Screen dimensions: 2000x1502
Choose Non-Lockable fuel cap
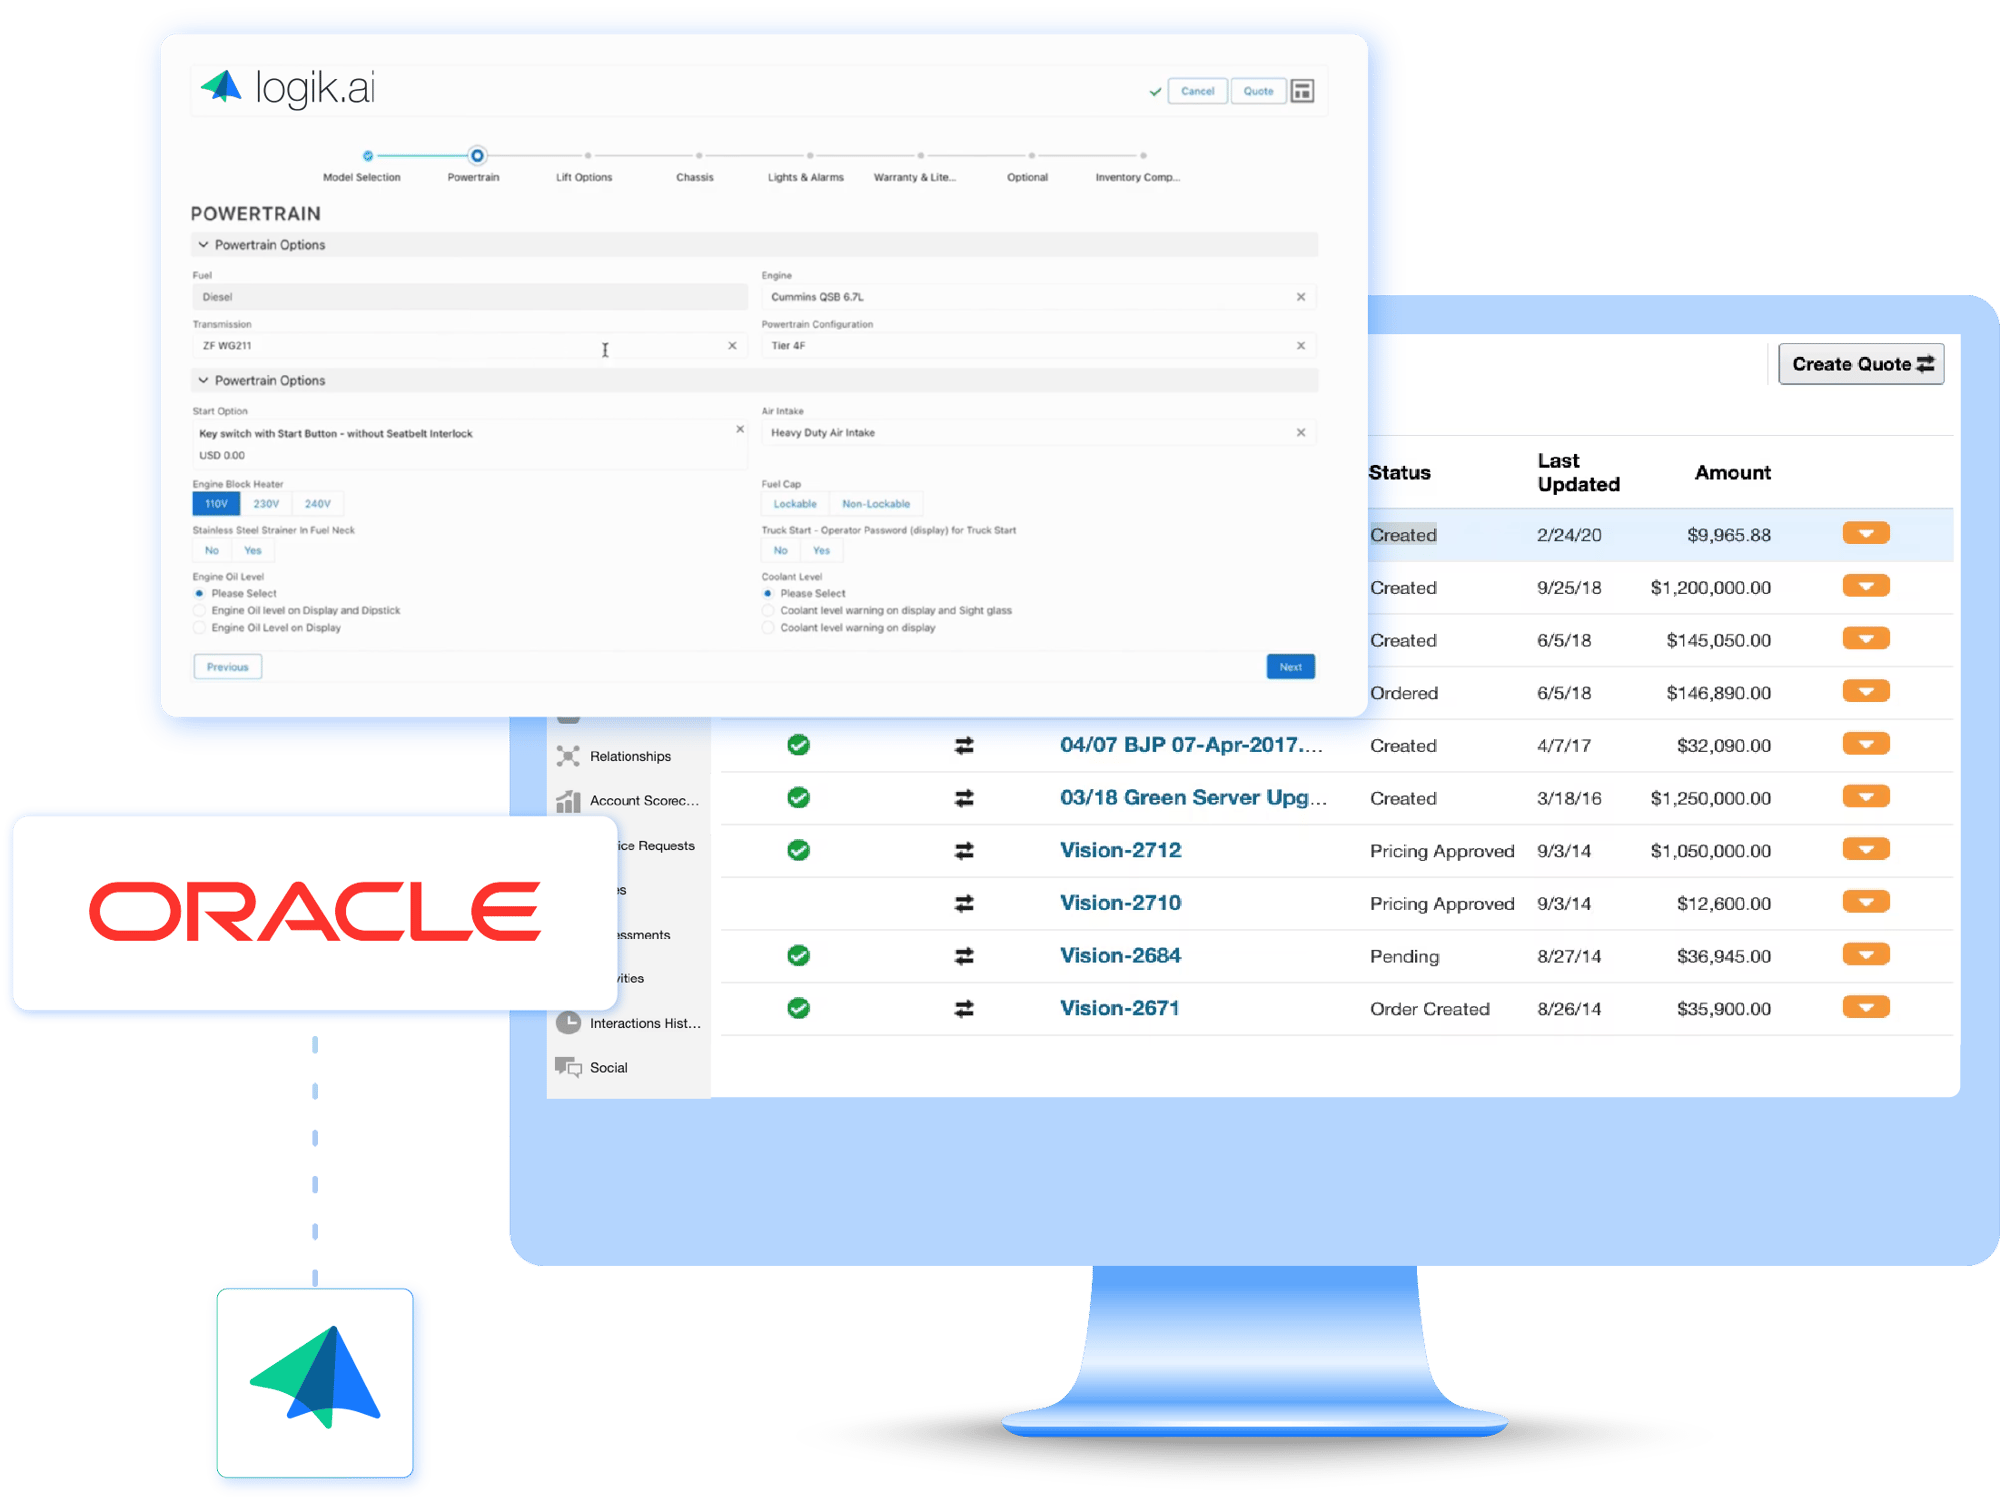click(876, 504)
